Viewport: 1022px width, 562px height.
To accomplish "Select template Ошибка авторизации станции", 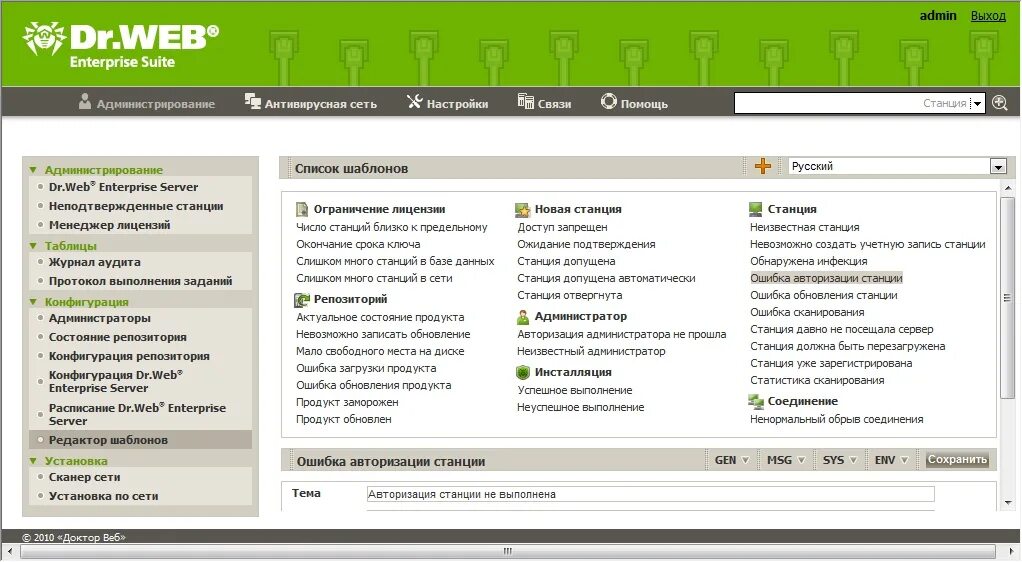I will [x=826, y=278].
